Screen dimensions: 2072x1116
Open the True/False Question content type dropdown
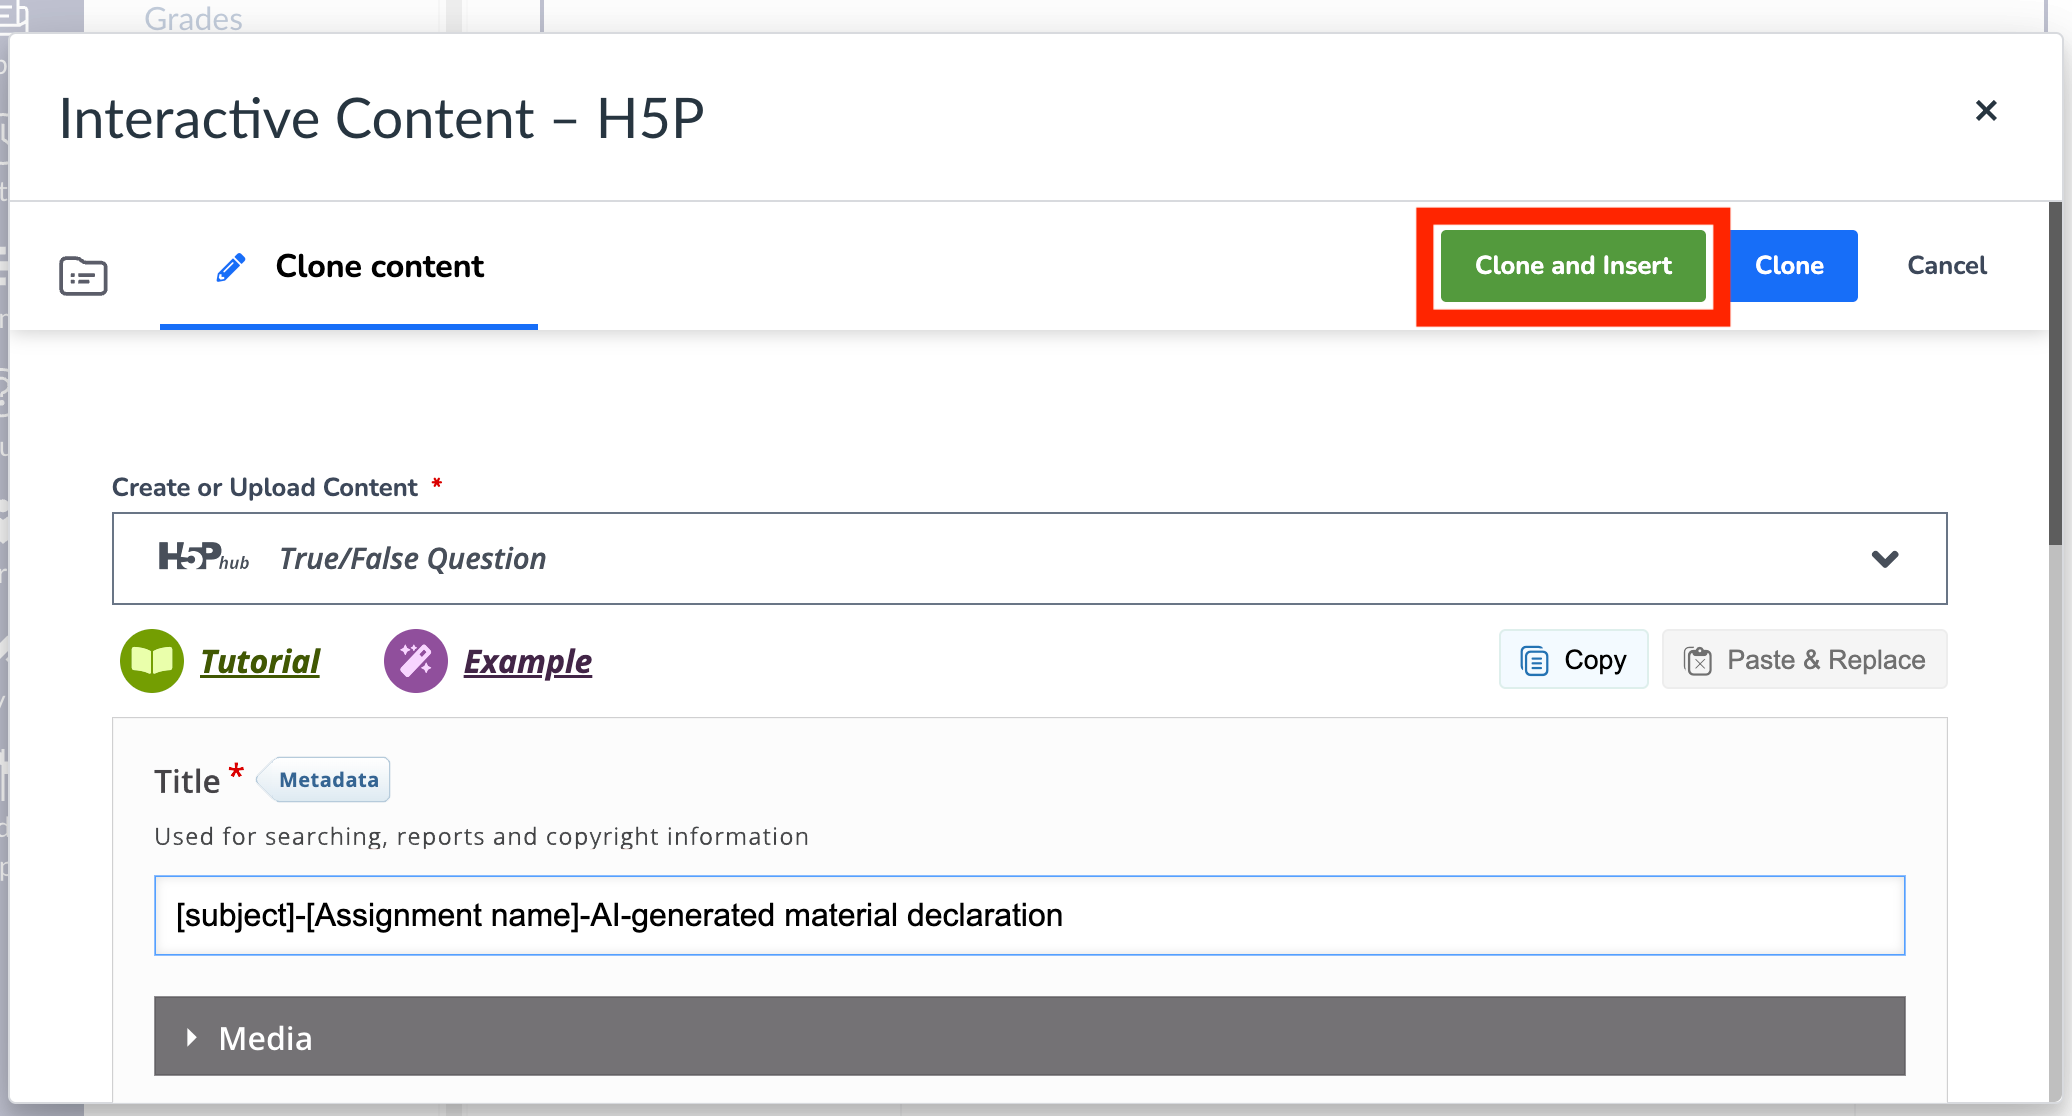(1030, 558)
